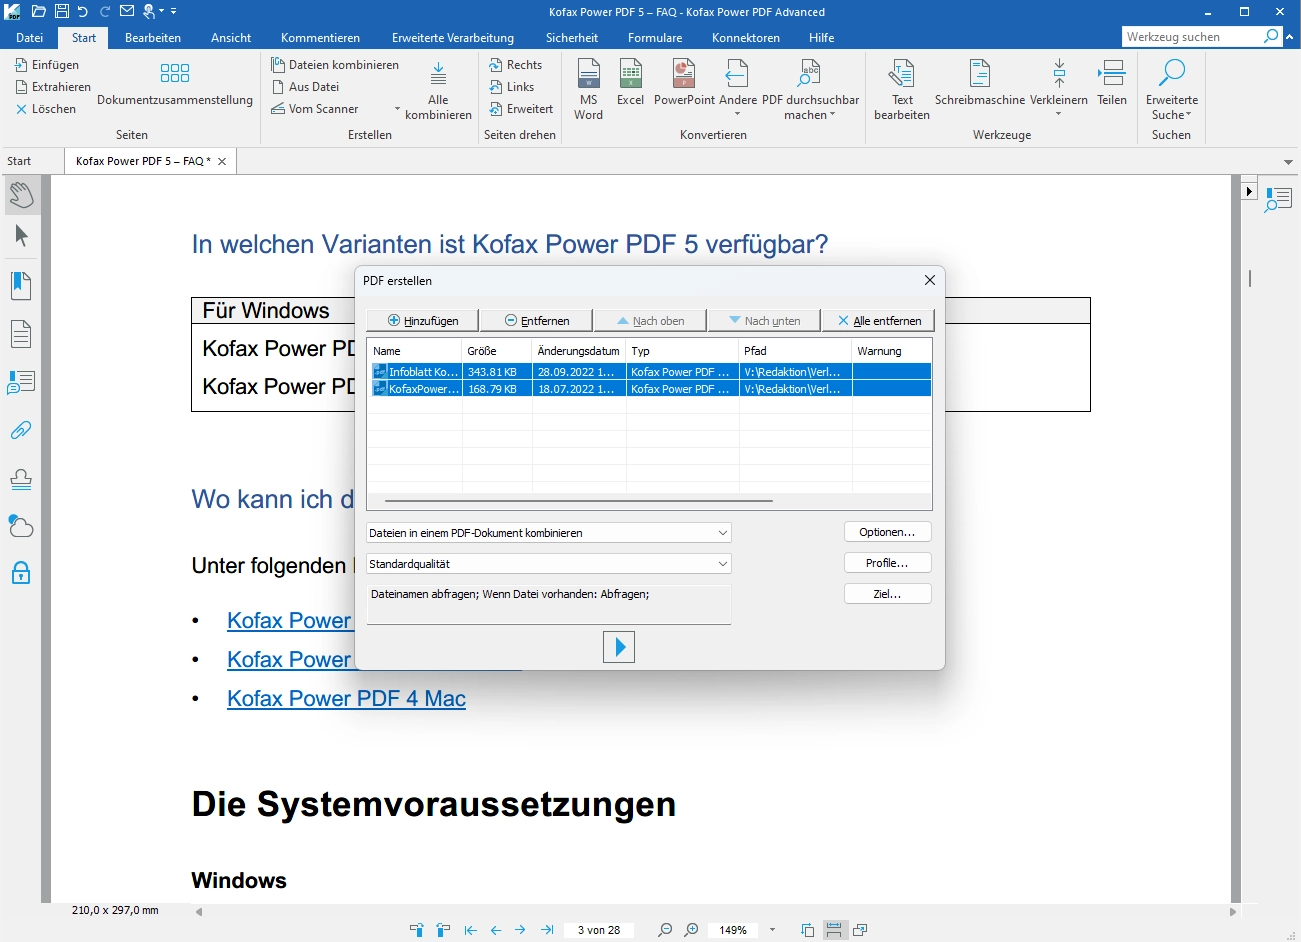Image resolution: width=1301 pixels, height=942 pixels.
Task: Expand the Vom Scanner dropdown arrow
Action: (397, 109)
